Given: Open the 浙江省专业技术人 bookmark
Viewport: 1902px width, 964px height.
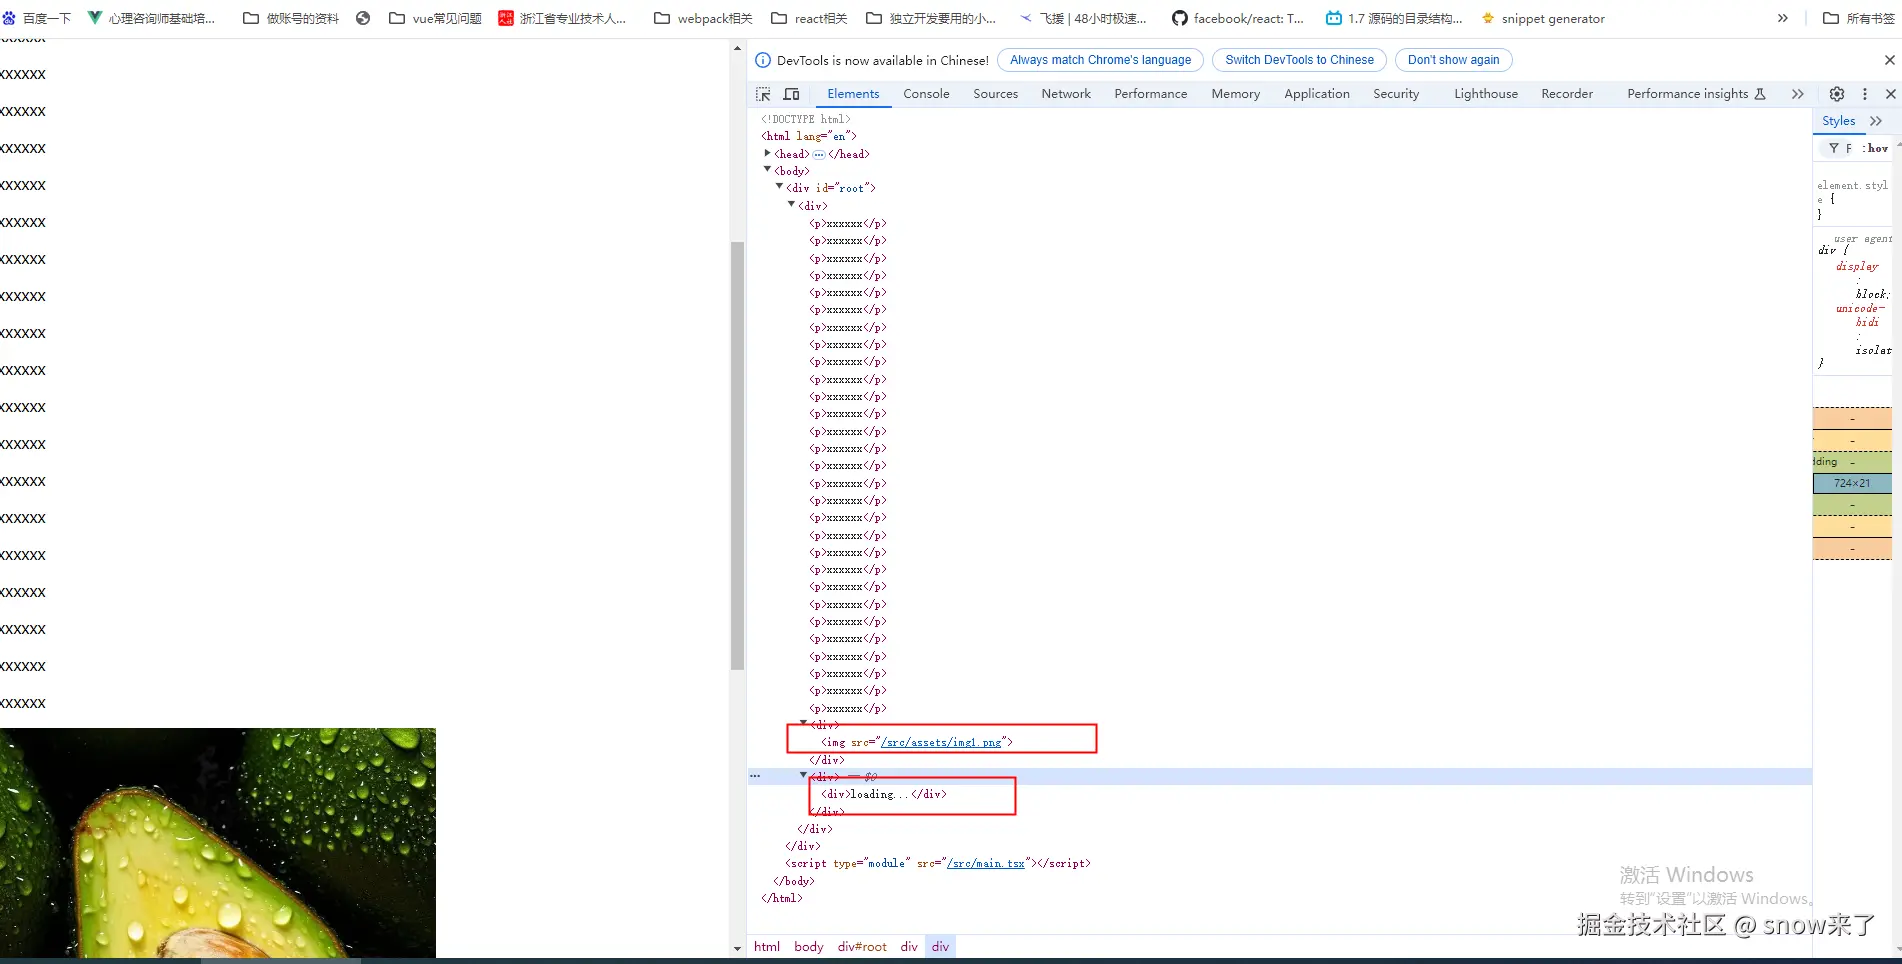Looking at the screenshot, I should coord(563,18).
